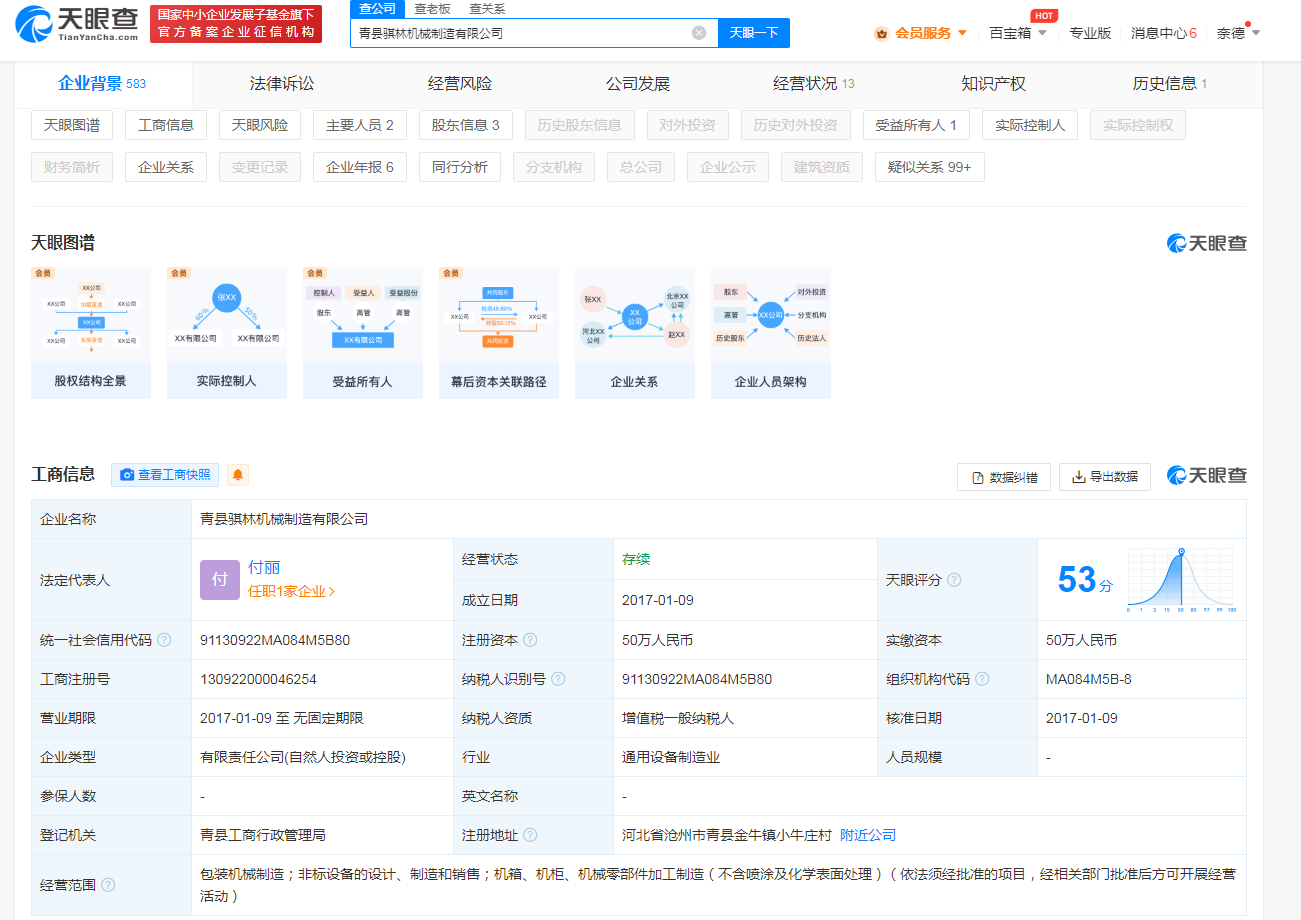Screen dimensions: 1301x920
Task: Click help icon next to 注册地址
Action: click(x=530, y=835)
